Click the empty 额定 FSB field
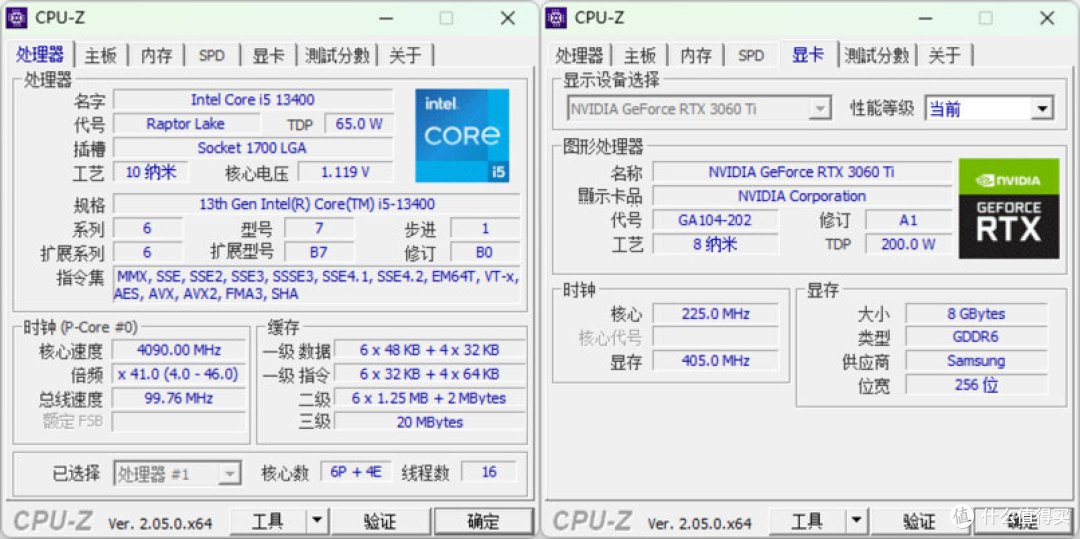The width and height of the screenshot is (1080, 539). [x=178, y=422]
